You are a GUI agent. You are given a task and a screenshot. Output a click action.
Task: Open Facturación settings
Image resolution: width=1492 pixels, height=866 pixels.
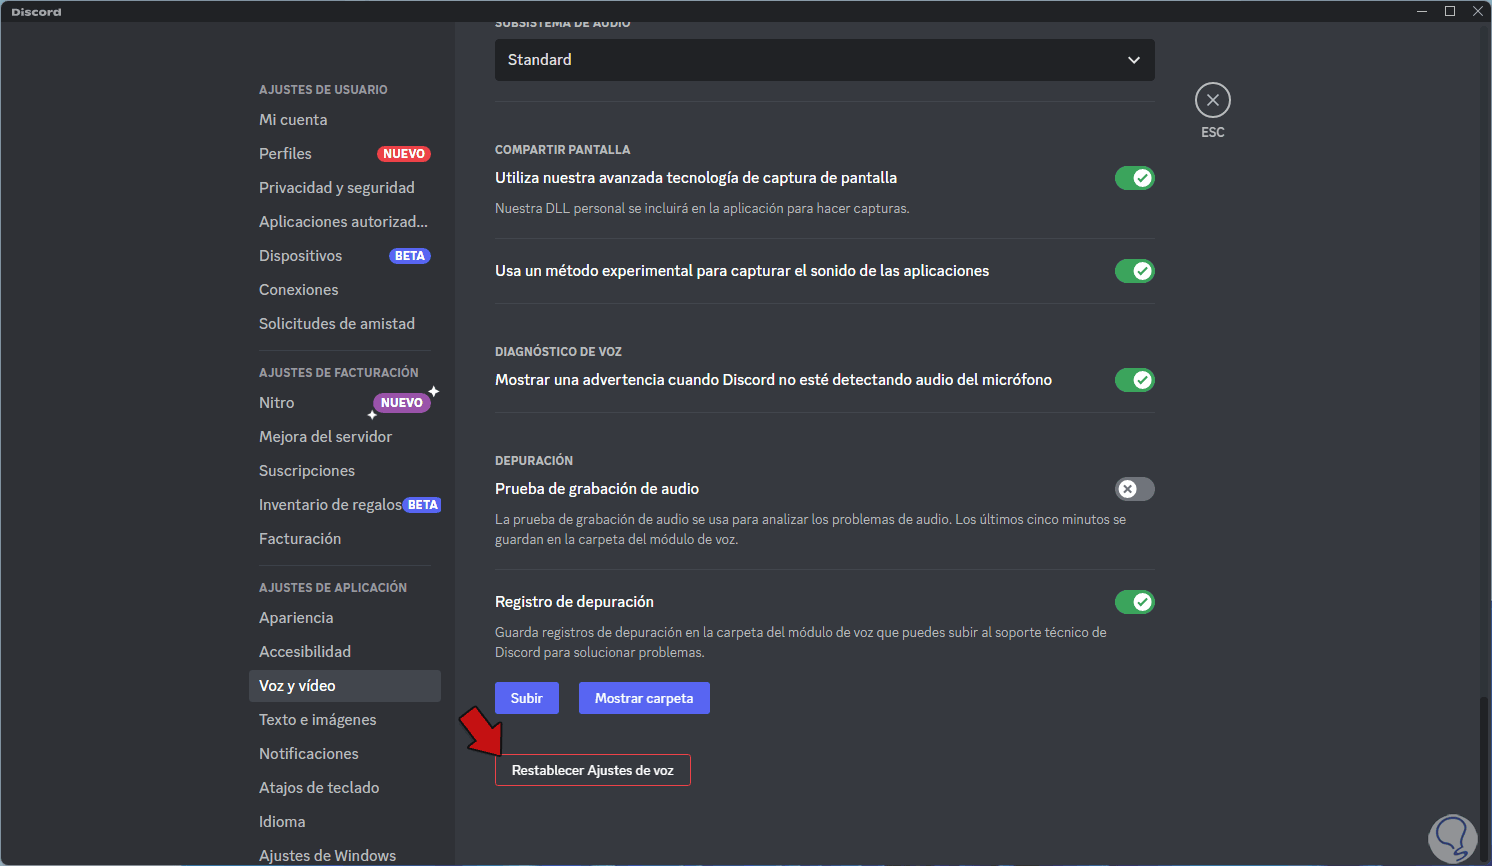coord(344,539)
